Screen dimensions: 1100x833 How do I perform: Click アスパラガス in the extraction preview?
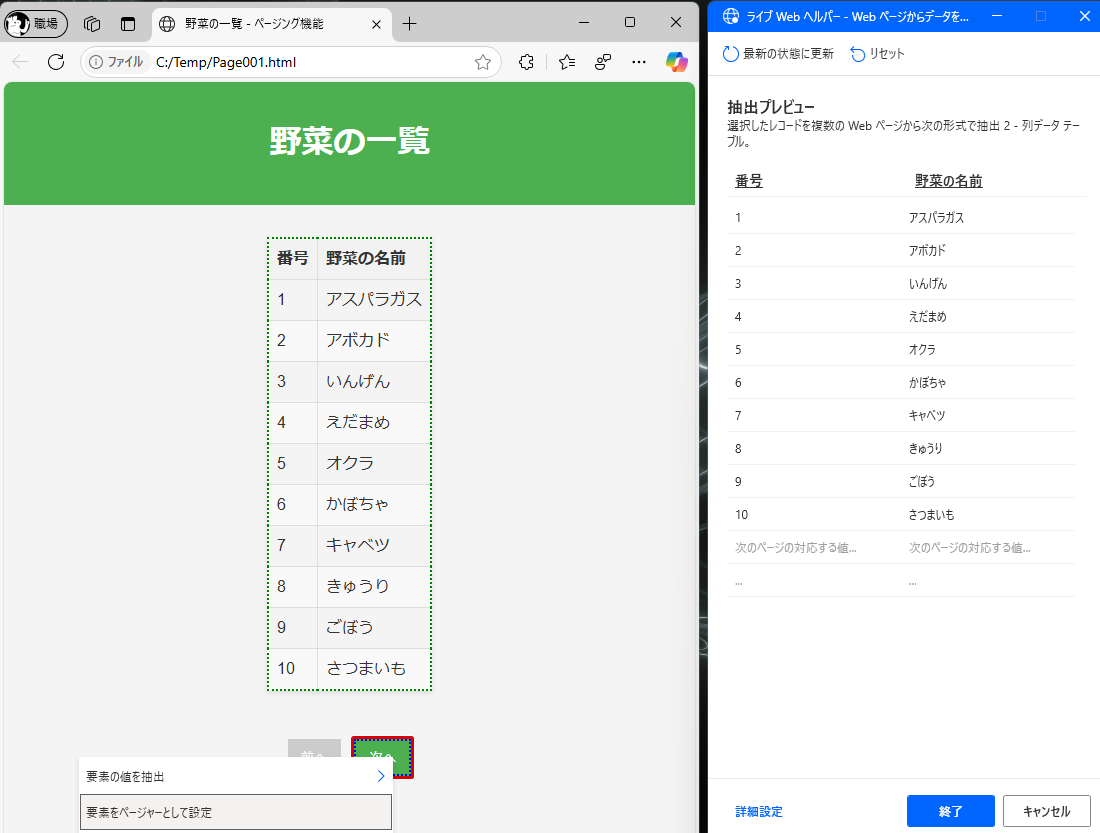pos(937,218)
